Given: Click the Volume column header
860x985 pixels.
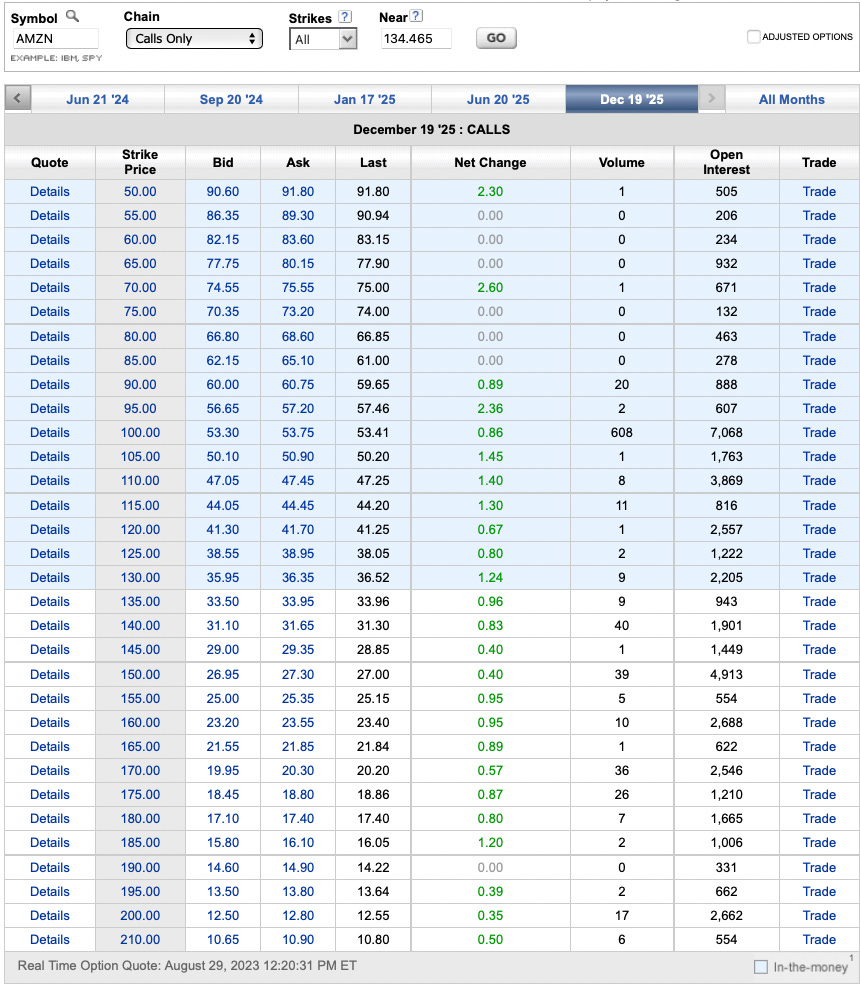Looking at the screenshot, I should click(x=621, y=162).
